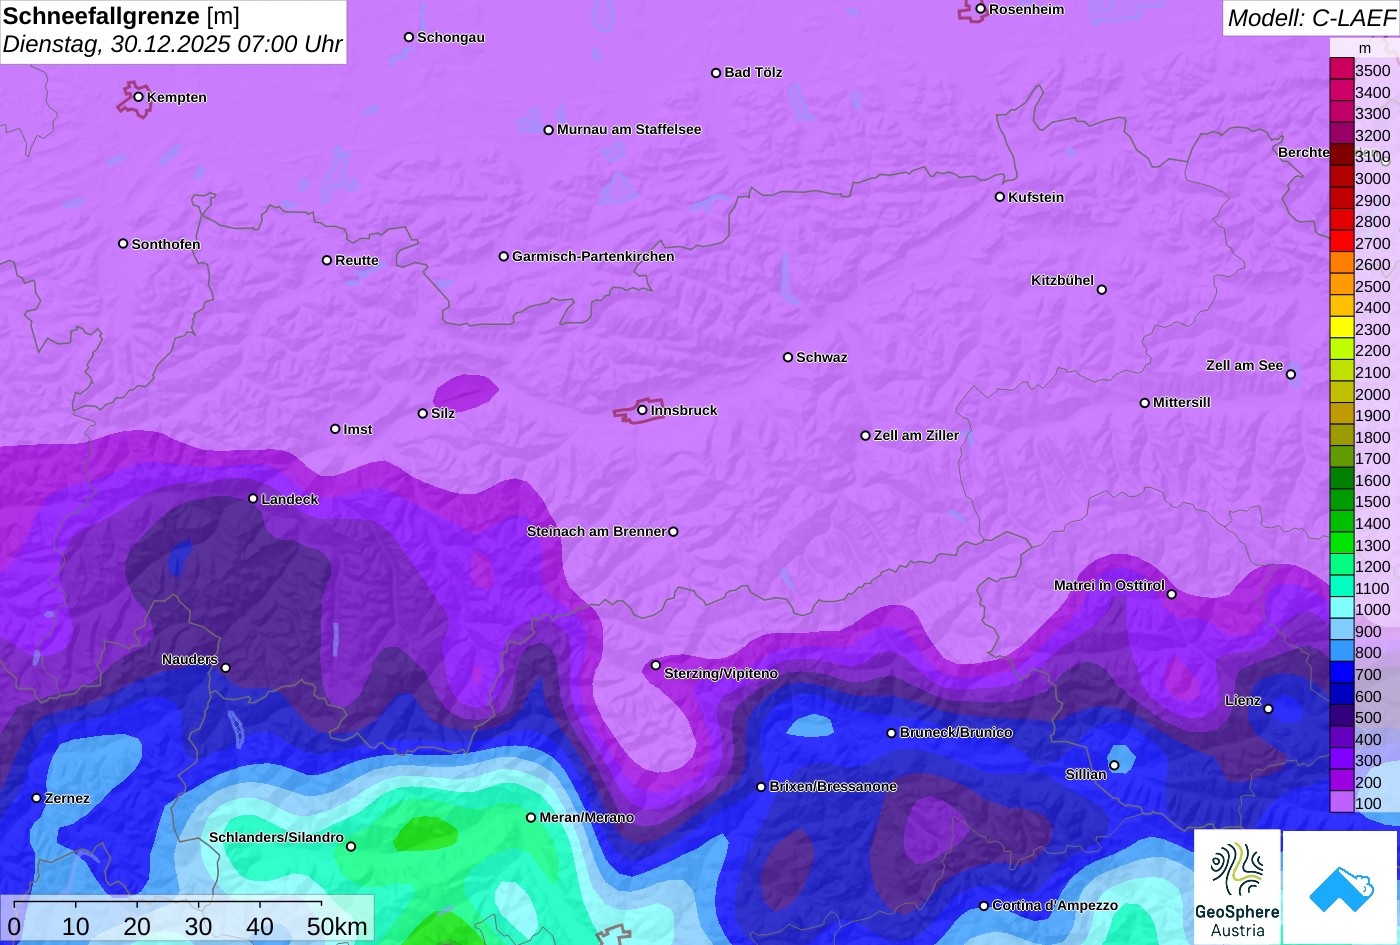Image resolution: width=1400 pixels, height=945 pixels.
Task: Click the Murnau am Staffelsee marker dot
Action: click(549, 130)
